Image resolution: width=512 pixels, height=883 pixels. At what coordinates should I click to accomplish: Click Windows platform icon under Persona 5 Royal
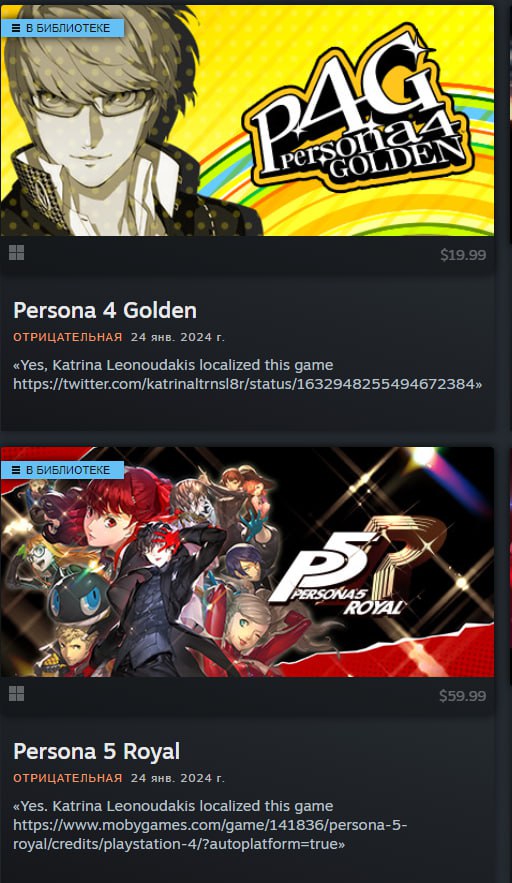coord(16,694)
